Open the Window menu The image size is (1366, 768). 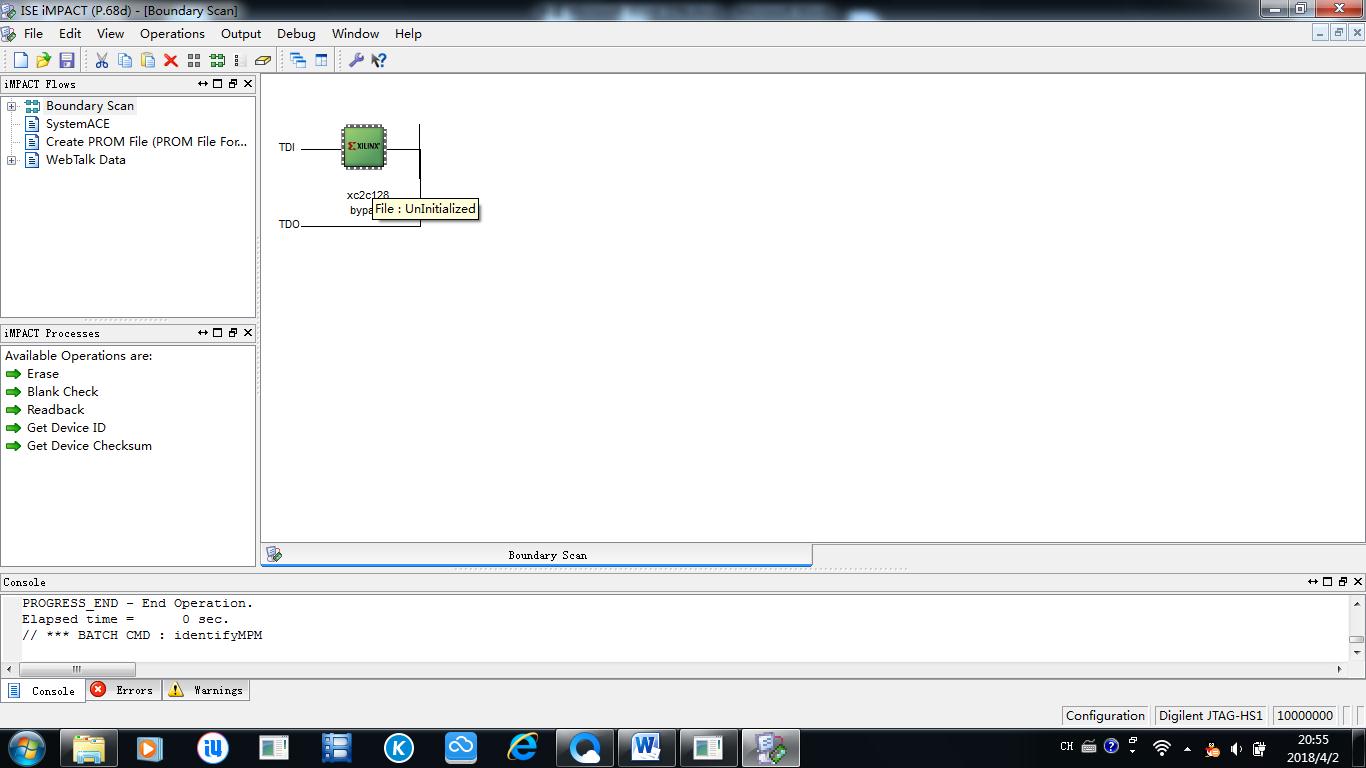point(355,33)
